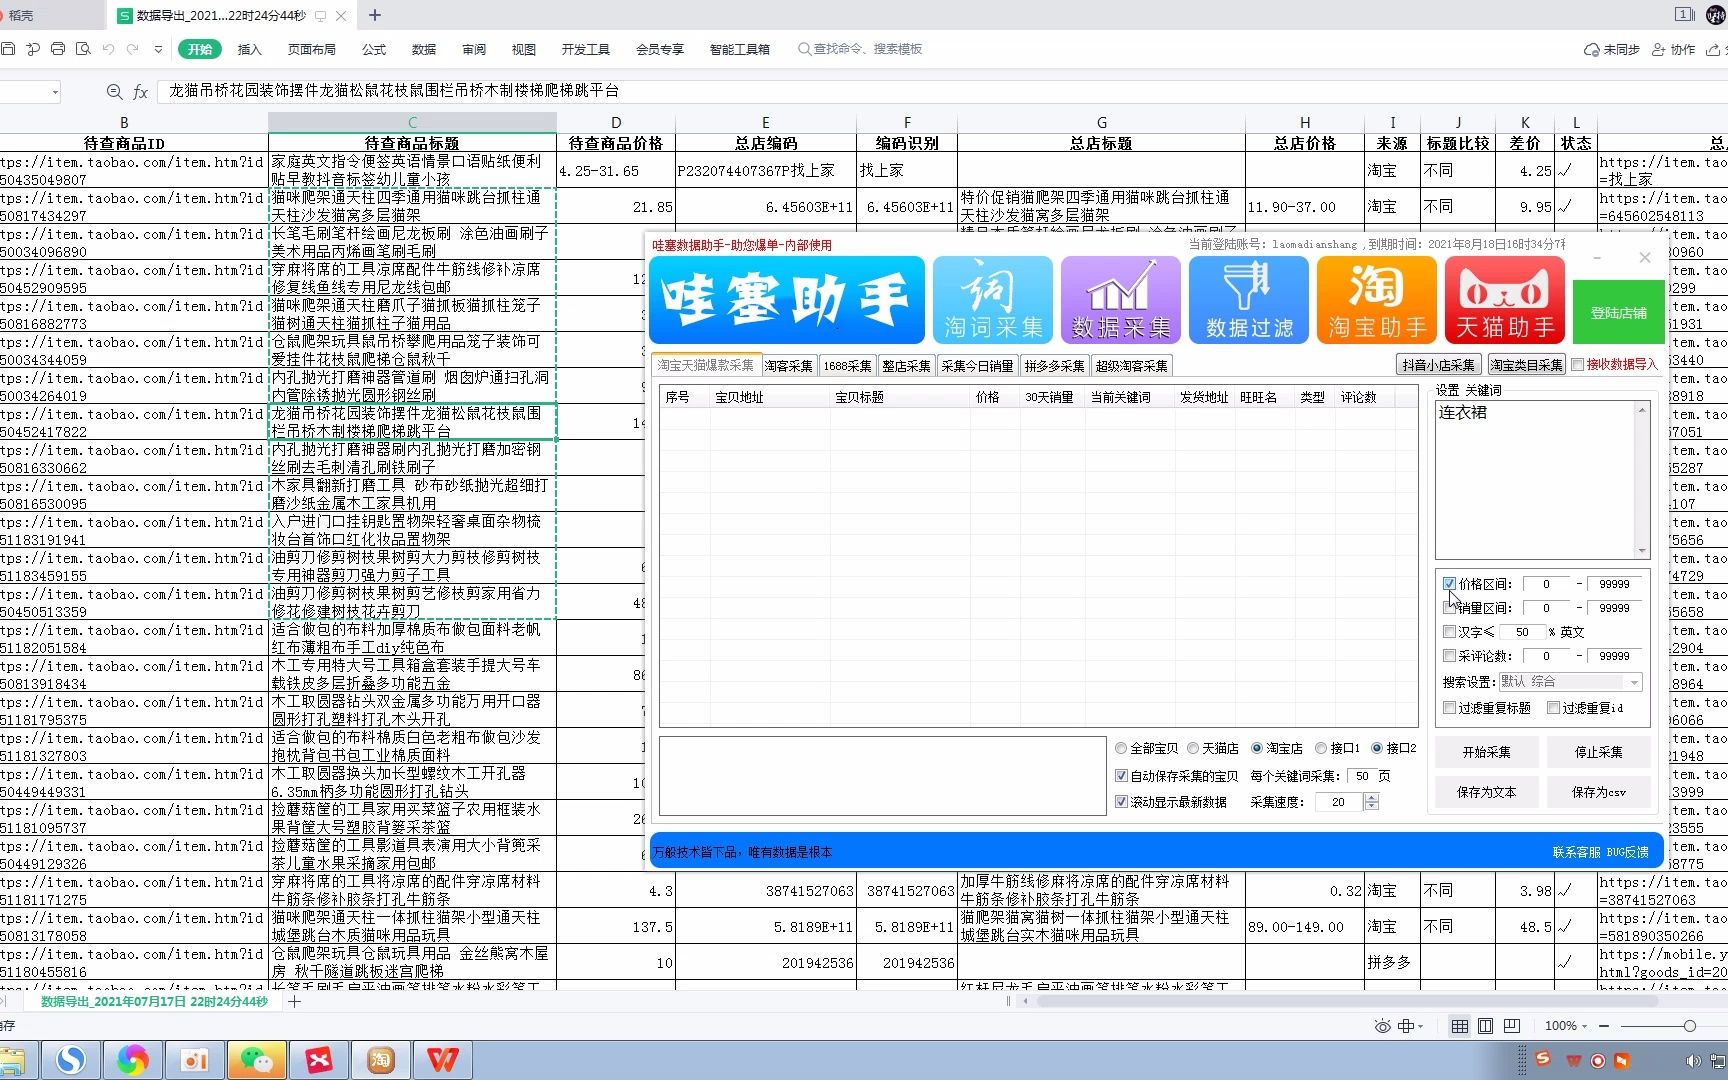Toggle 自动保存采集的宝贝 checkbox
The height and width of the screenshot is (1080, 1728).
[x=1121, y=776]
